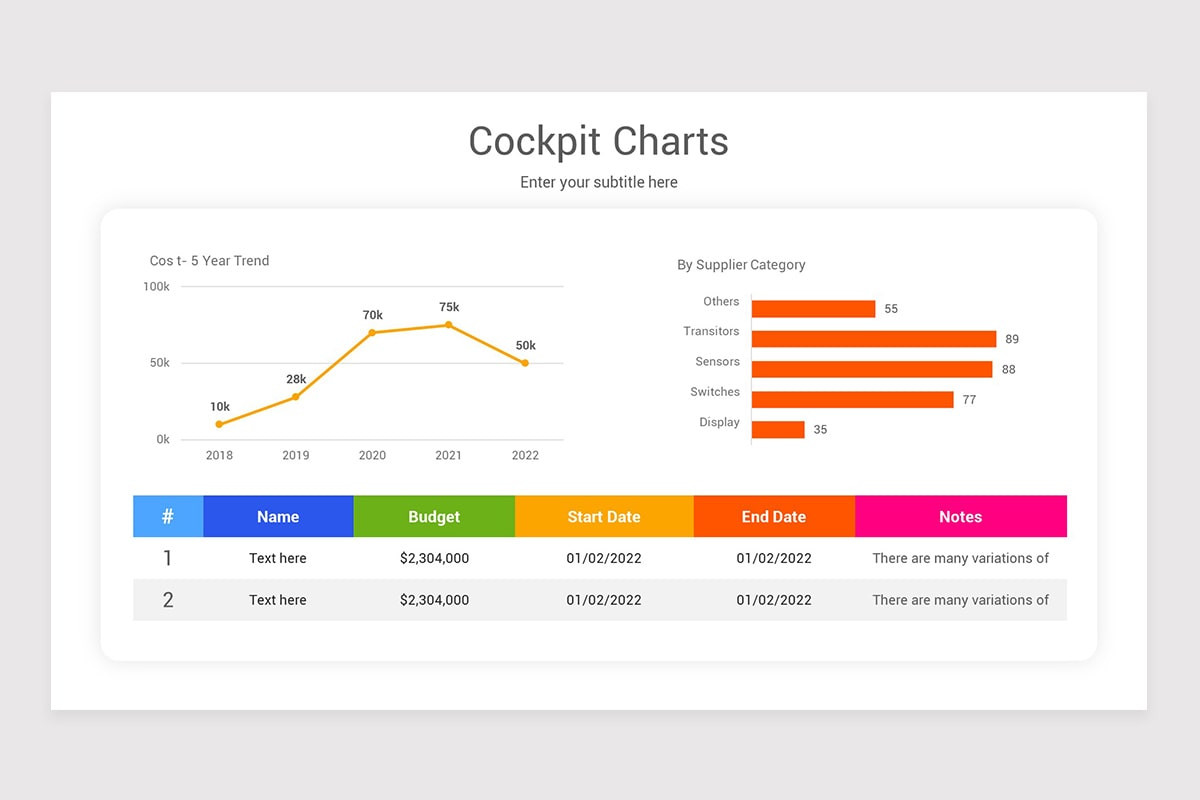This screenshot has height=800, width=1200.
Task: Select the value 35 beside Display bar
Action: coord(820,430)
